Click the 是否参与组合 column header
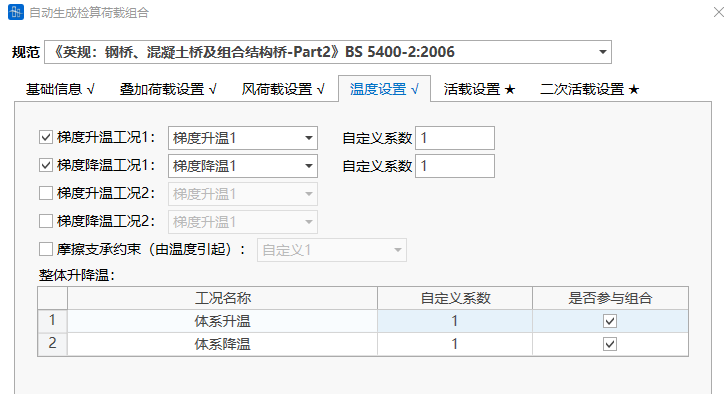 click(x=610, y=298)
